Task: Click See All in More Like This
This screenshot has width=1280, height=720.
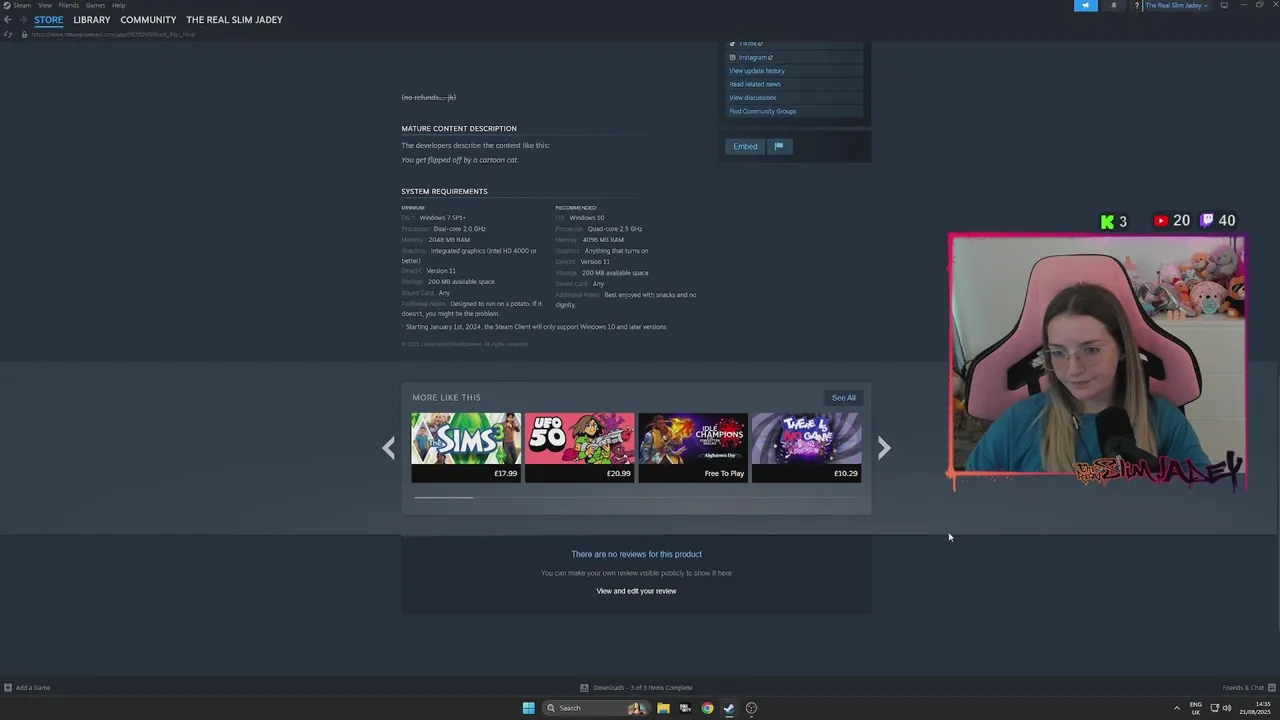Action: tap(844, 398)
